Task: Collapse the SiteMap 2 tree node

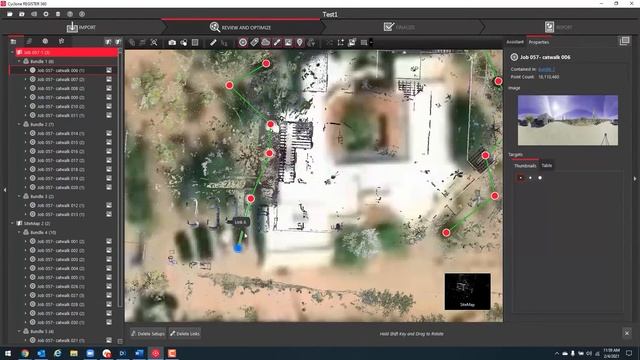Action: click(x=12, y=223)
